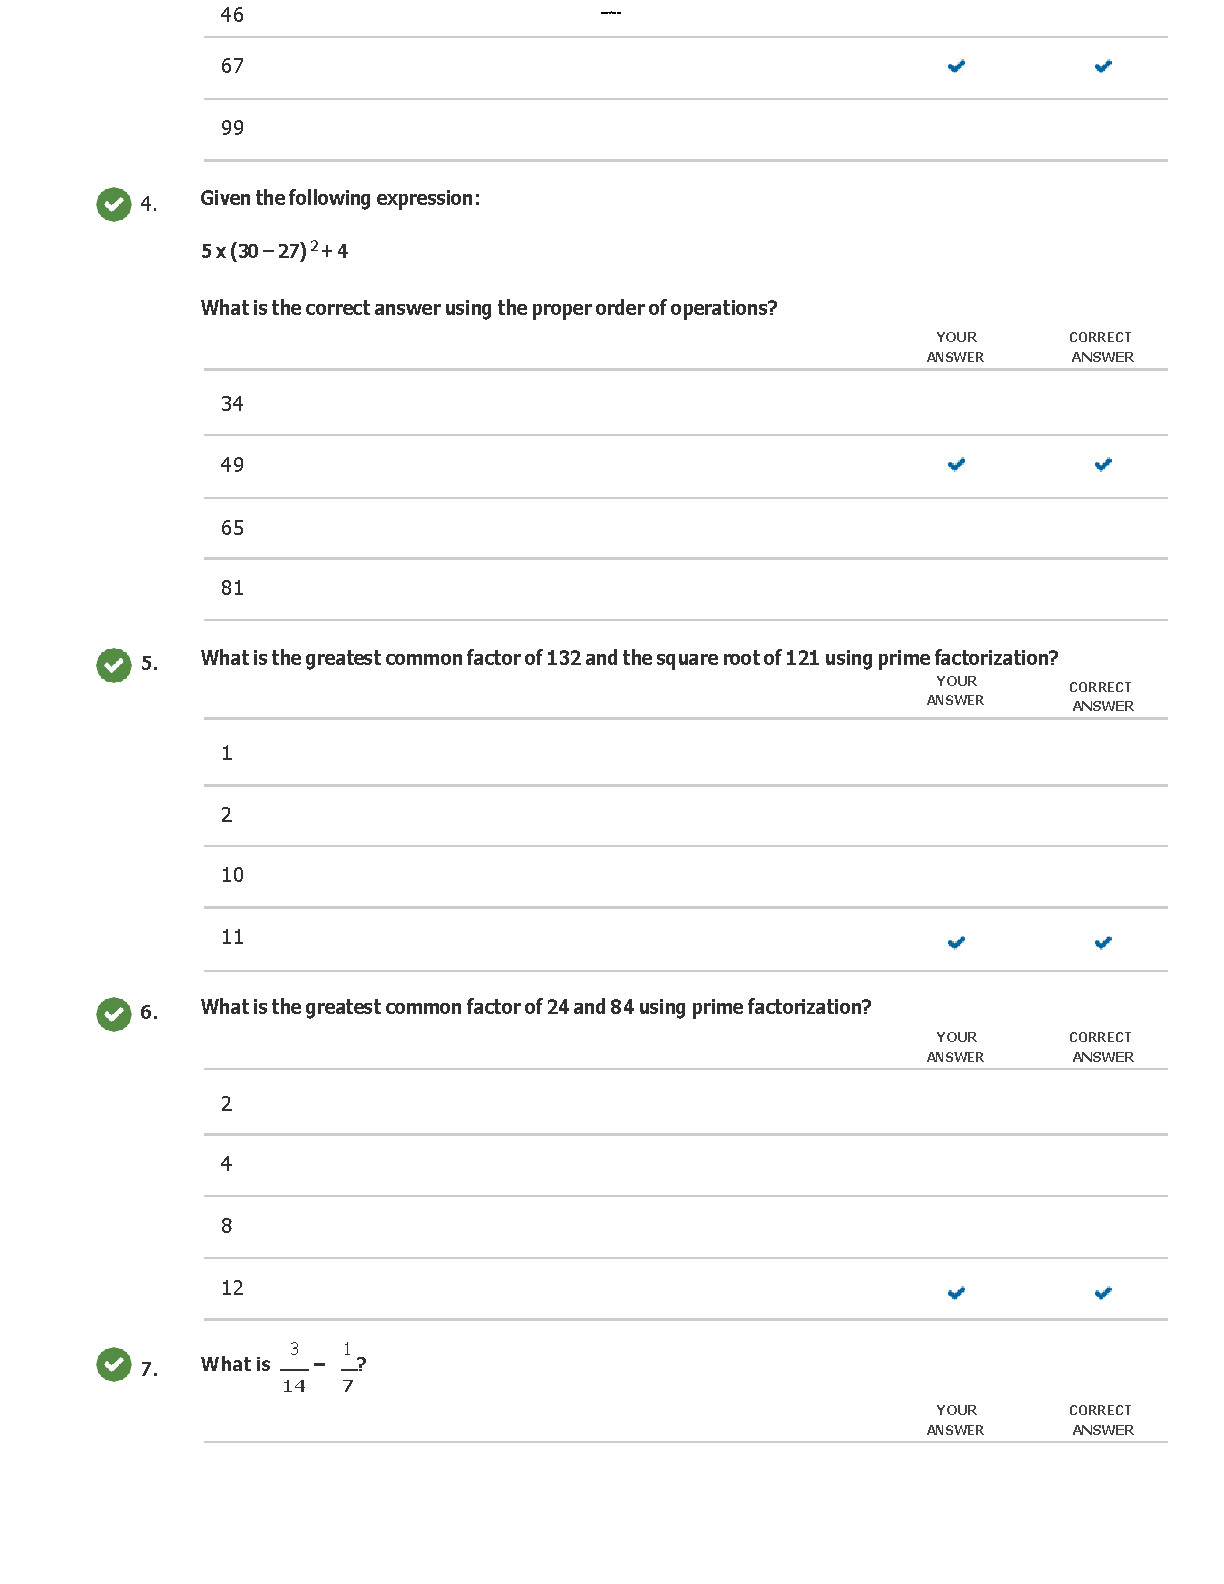Click the question 6 text about 24 and 84

pyautogui.click(x=536, y=1007)
